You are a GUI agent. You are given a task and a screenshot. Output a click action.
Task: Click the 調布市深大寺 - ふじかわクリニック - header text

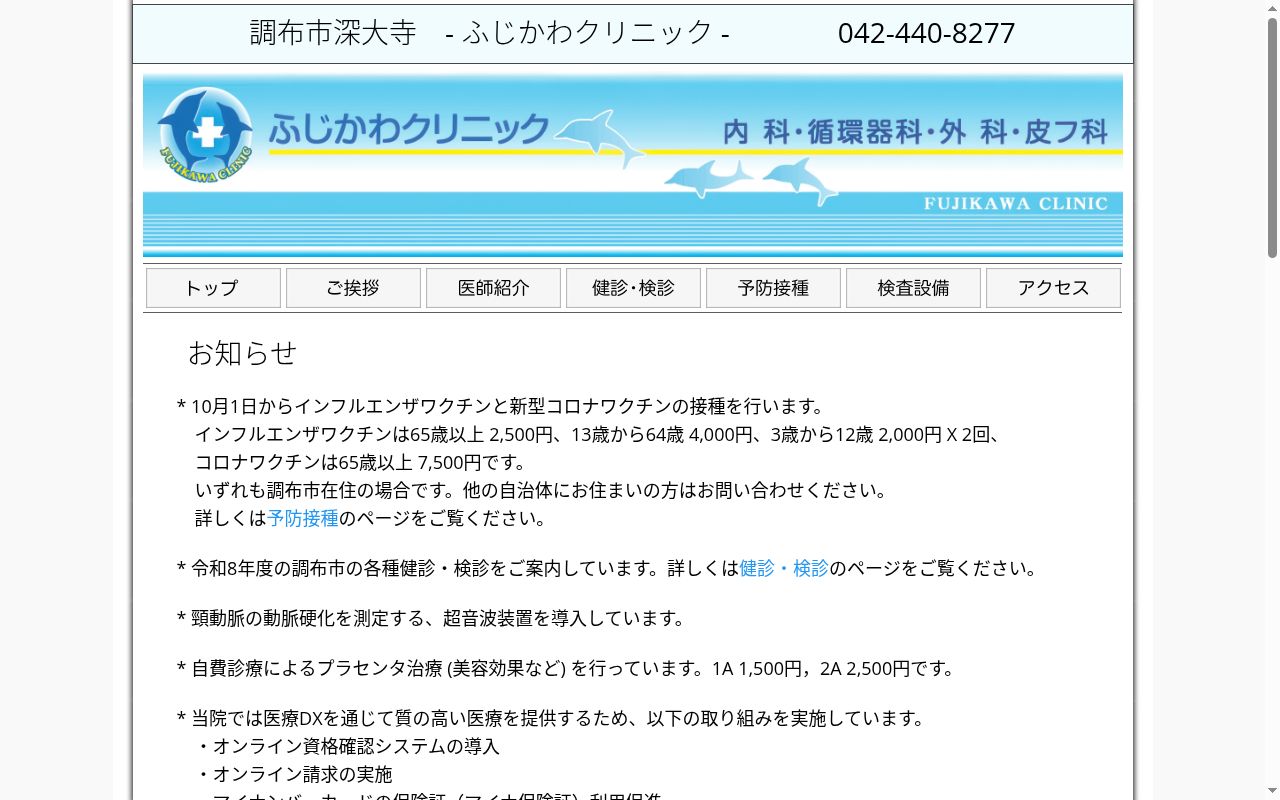490,33
